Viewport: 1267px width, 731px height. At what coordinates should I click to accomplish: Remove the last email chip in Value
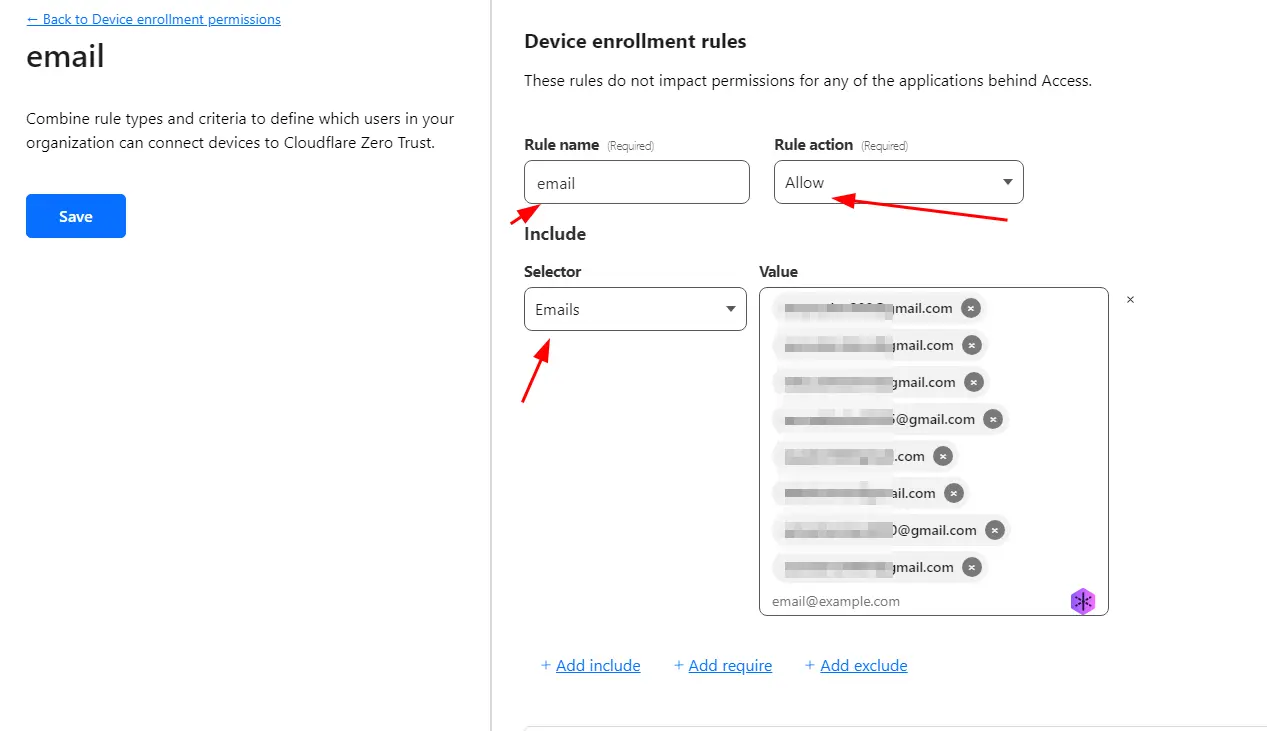[971, 567]
